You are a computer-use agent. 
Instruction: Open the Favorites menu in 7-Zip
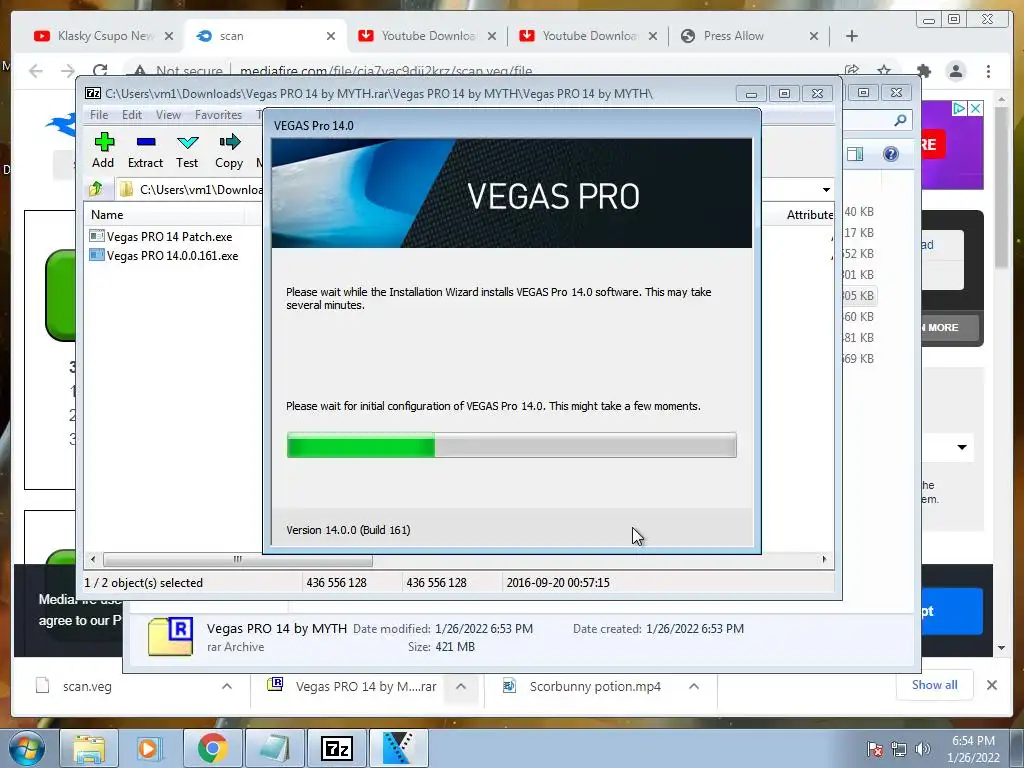point(219,115)
